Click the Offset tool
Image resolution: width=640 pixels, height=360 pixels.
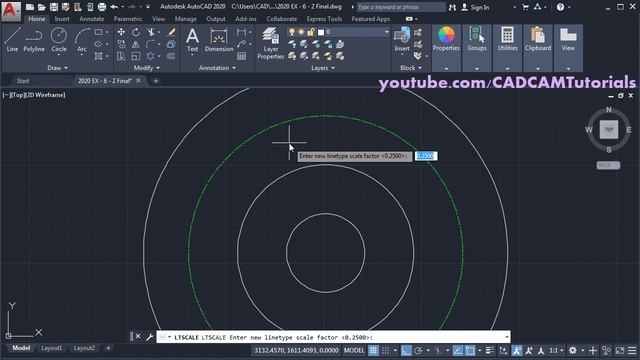(x=171, y=56)
